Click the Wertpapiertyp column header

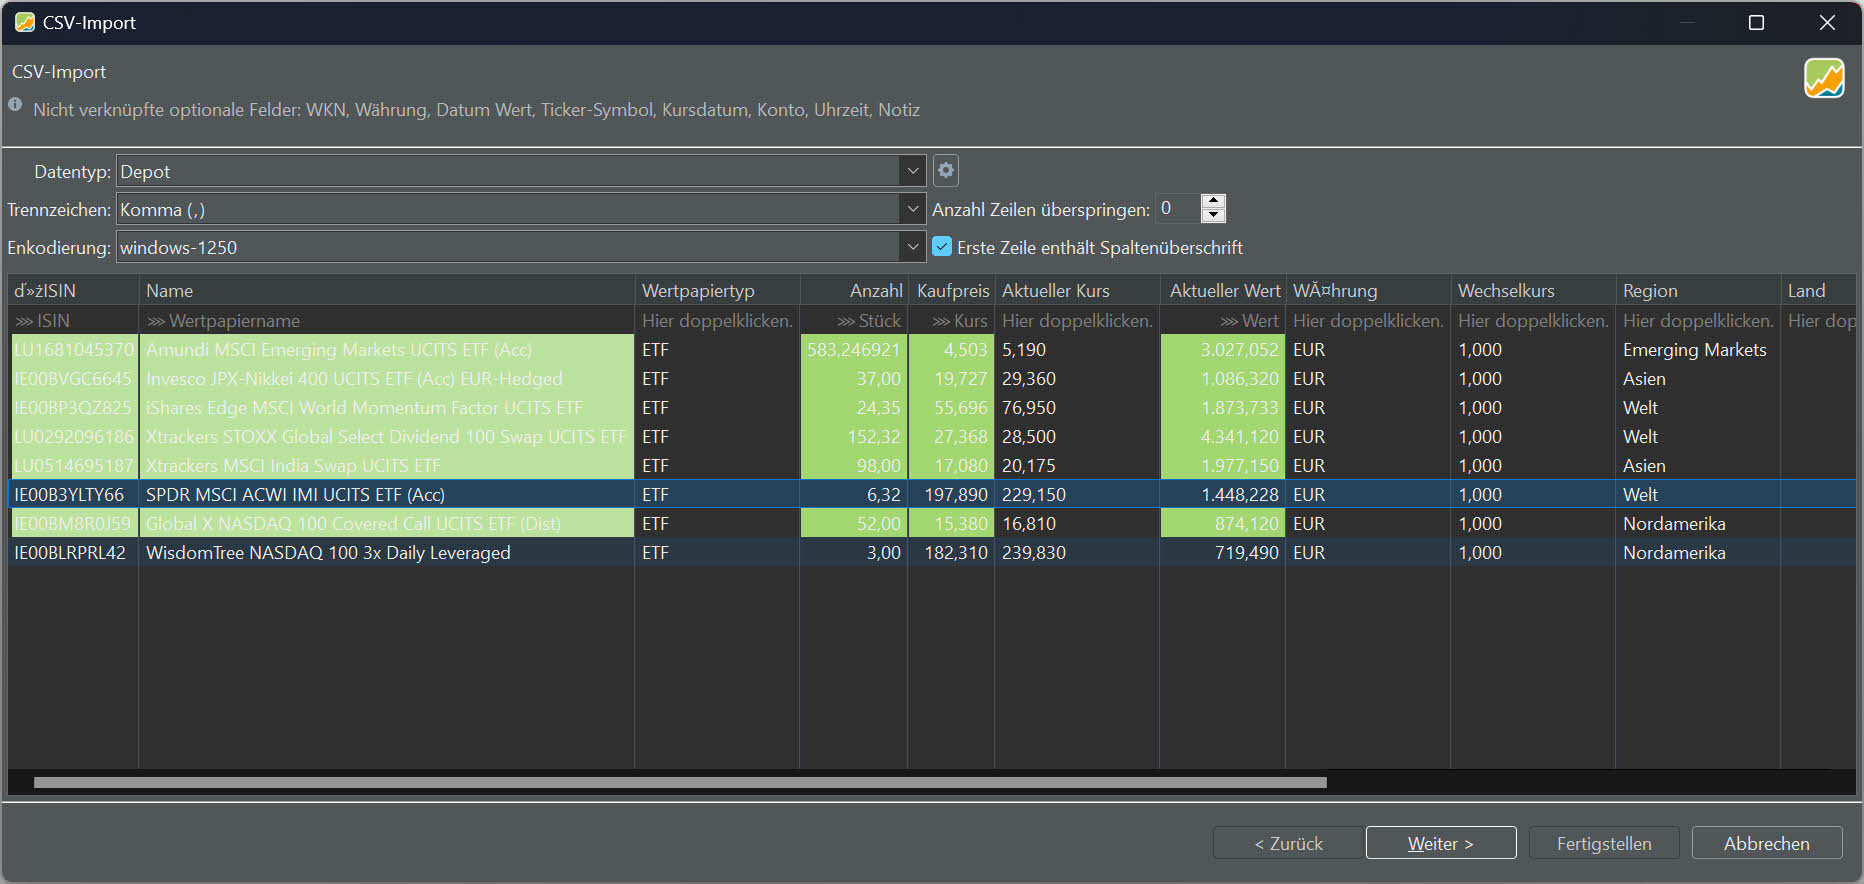click(717, 290)
